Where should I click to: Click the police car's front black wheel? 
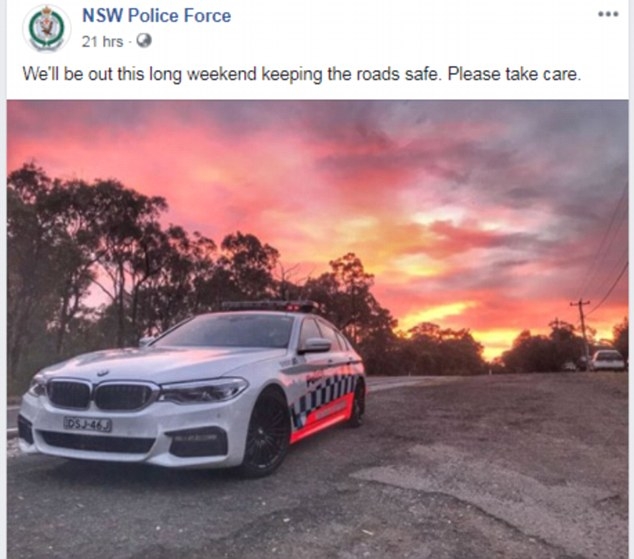click(266, 433)
